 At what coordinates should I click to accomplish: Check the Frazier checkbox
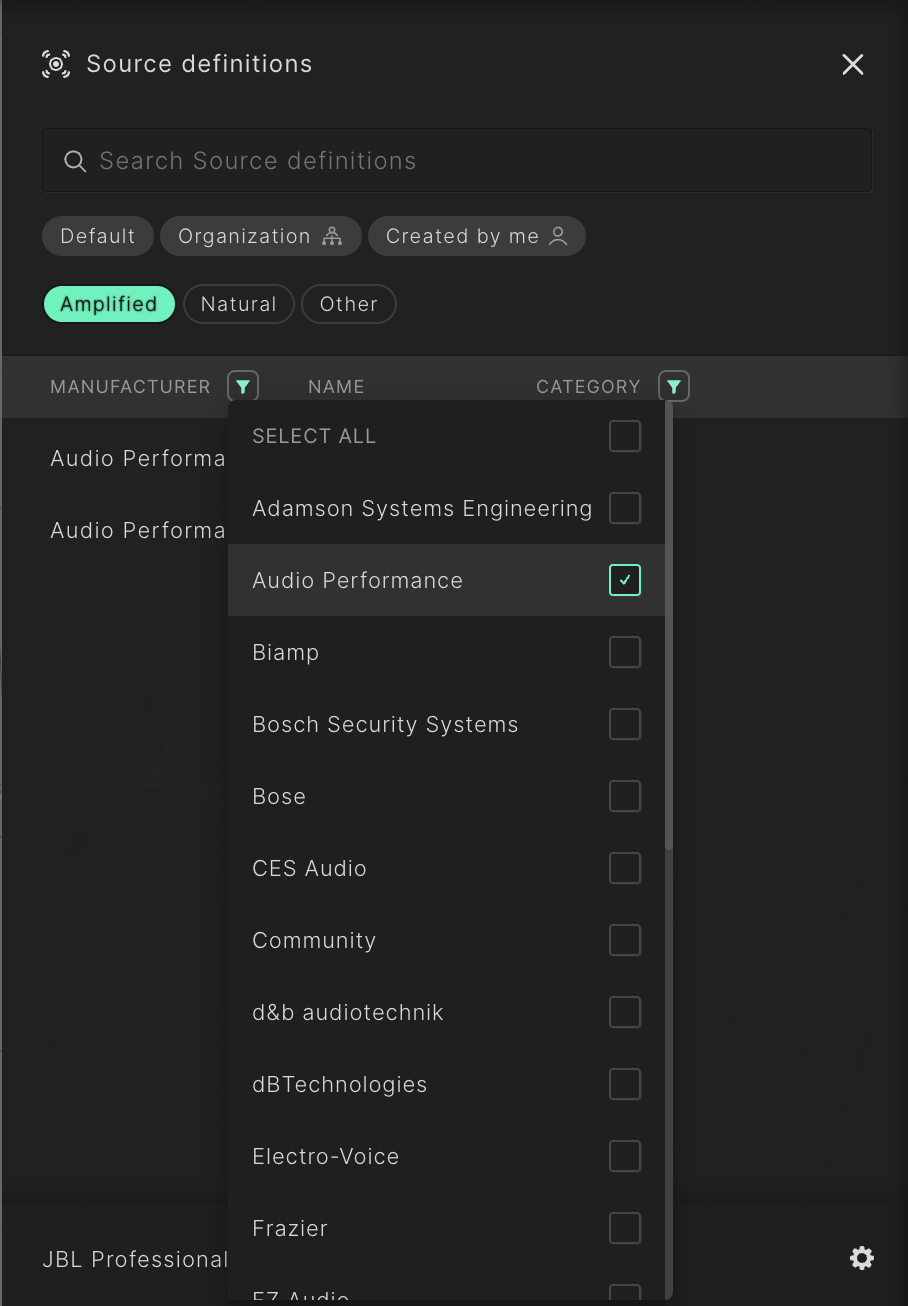pos(625,1228)
